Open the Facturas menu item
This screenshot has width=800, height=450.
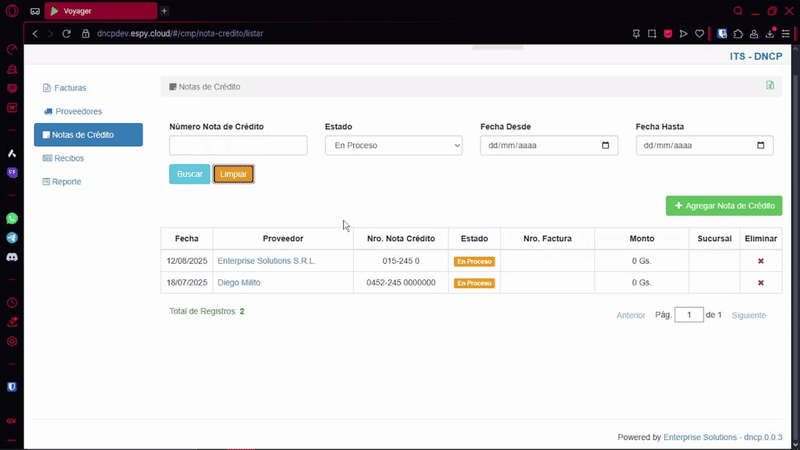click(69, 88)
